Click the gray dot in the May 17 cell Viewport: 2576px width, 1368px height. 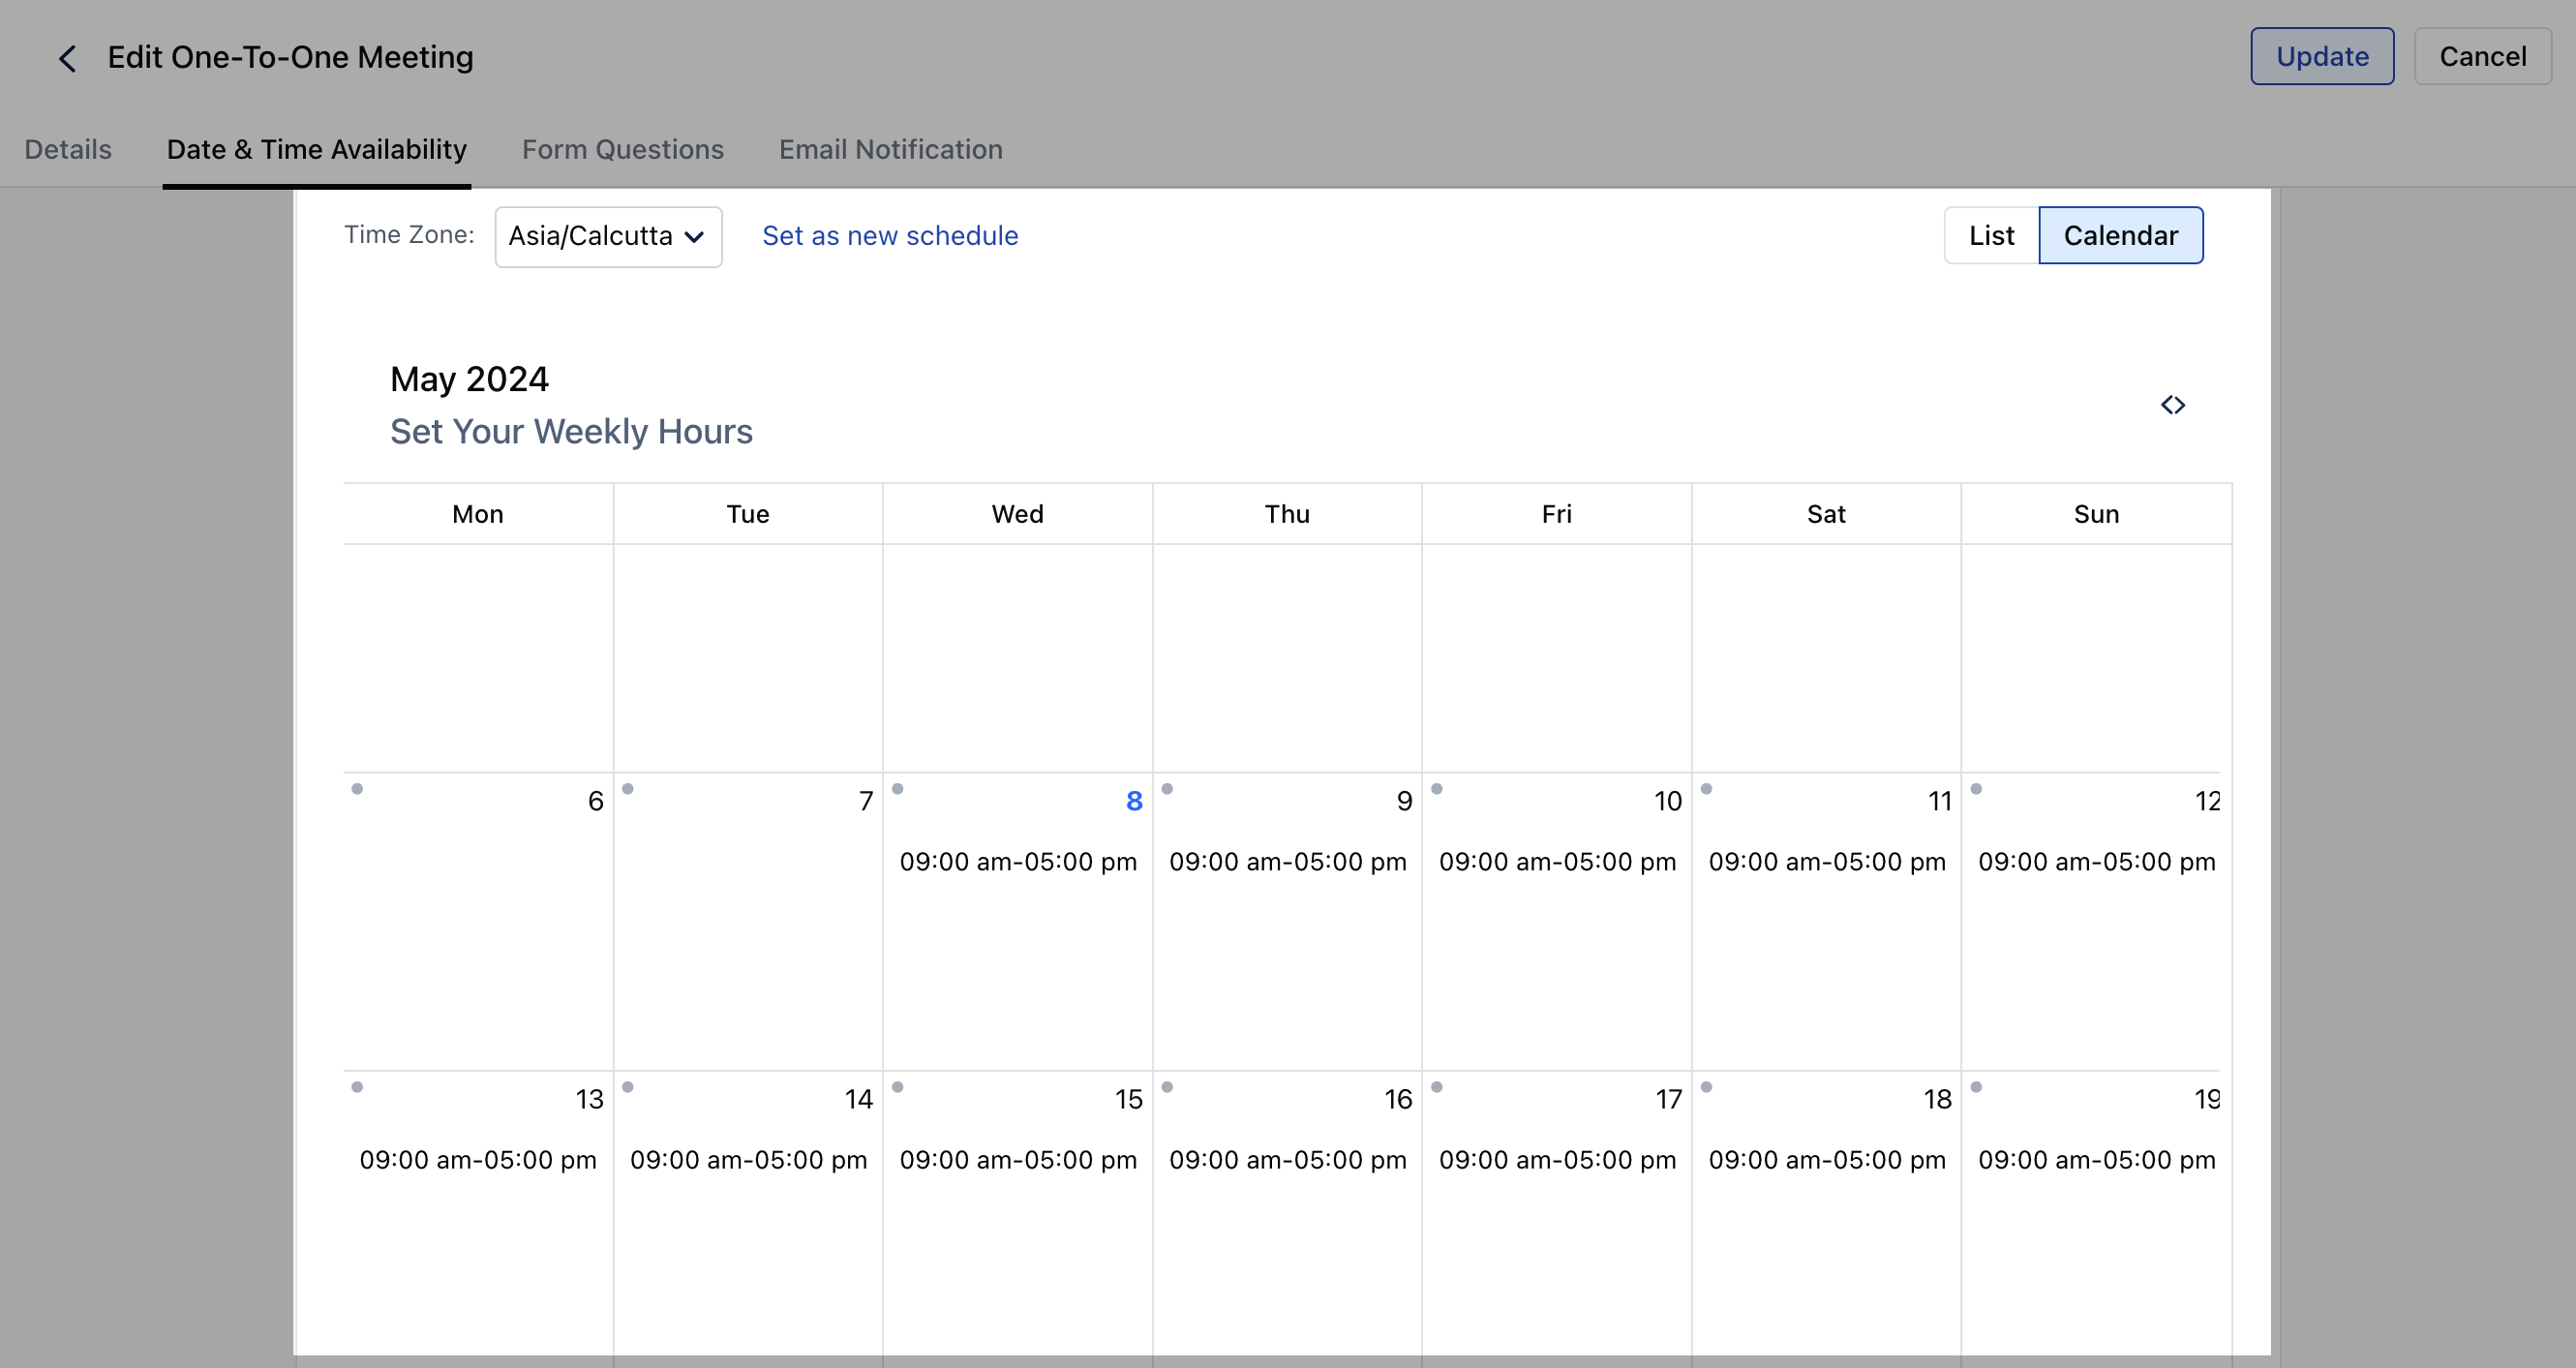coord(1436,1087)
